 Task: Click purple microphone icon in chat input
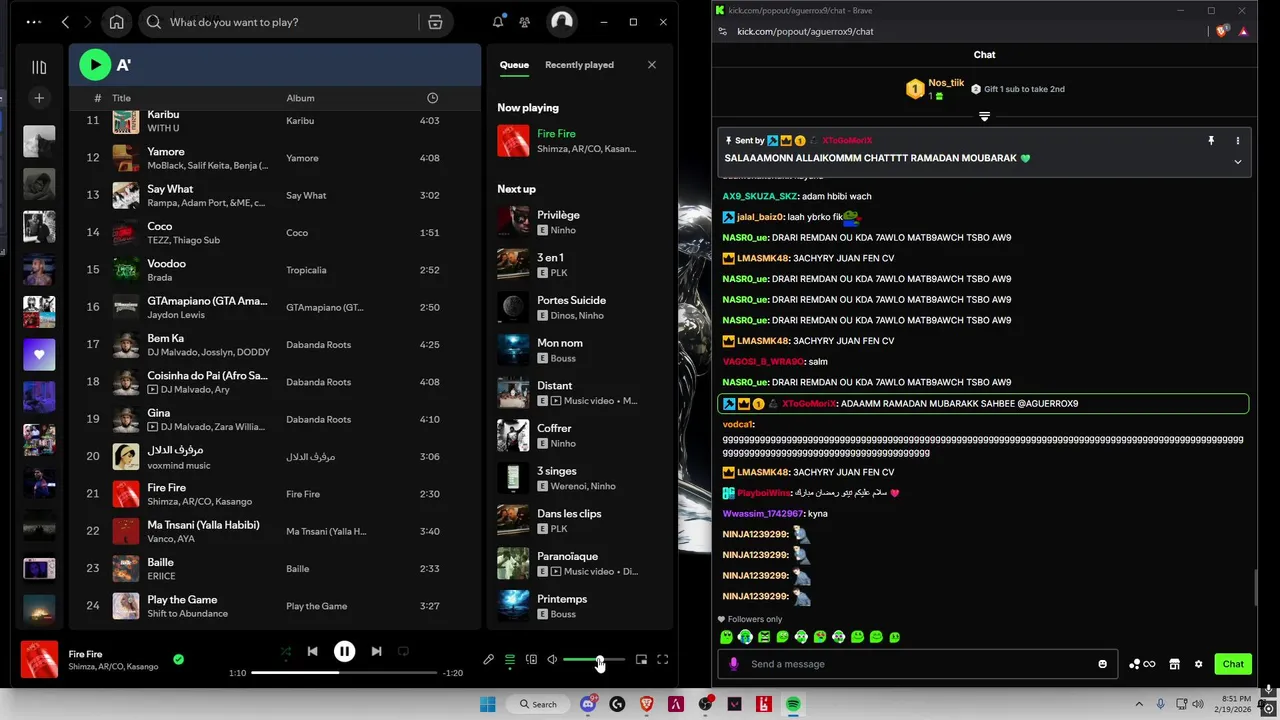[x=734, y=664]
